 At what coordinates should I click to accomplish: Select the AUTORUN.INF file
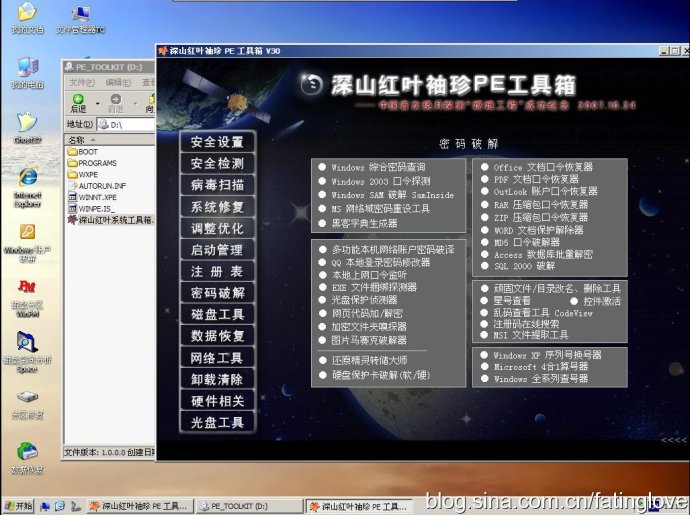pyautogui.click(x=97, y=186)
